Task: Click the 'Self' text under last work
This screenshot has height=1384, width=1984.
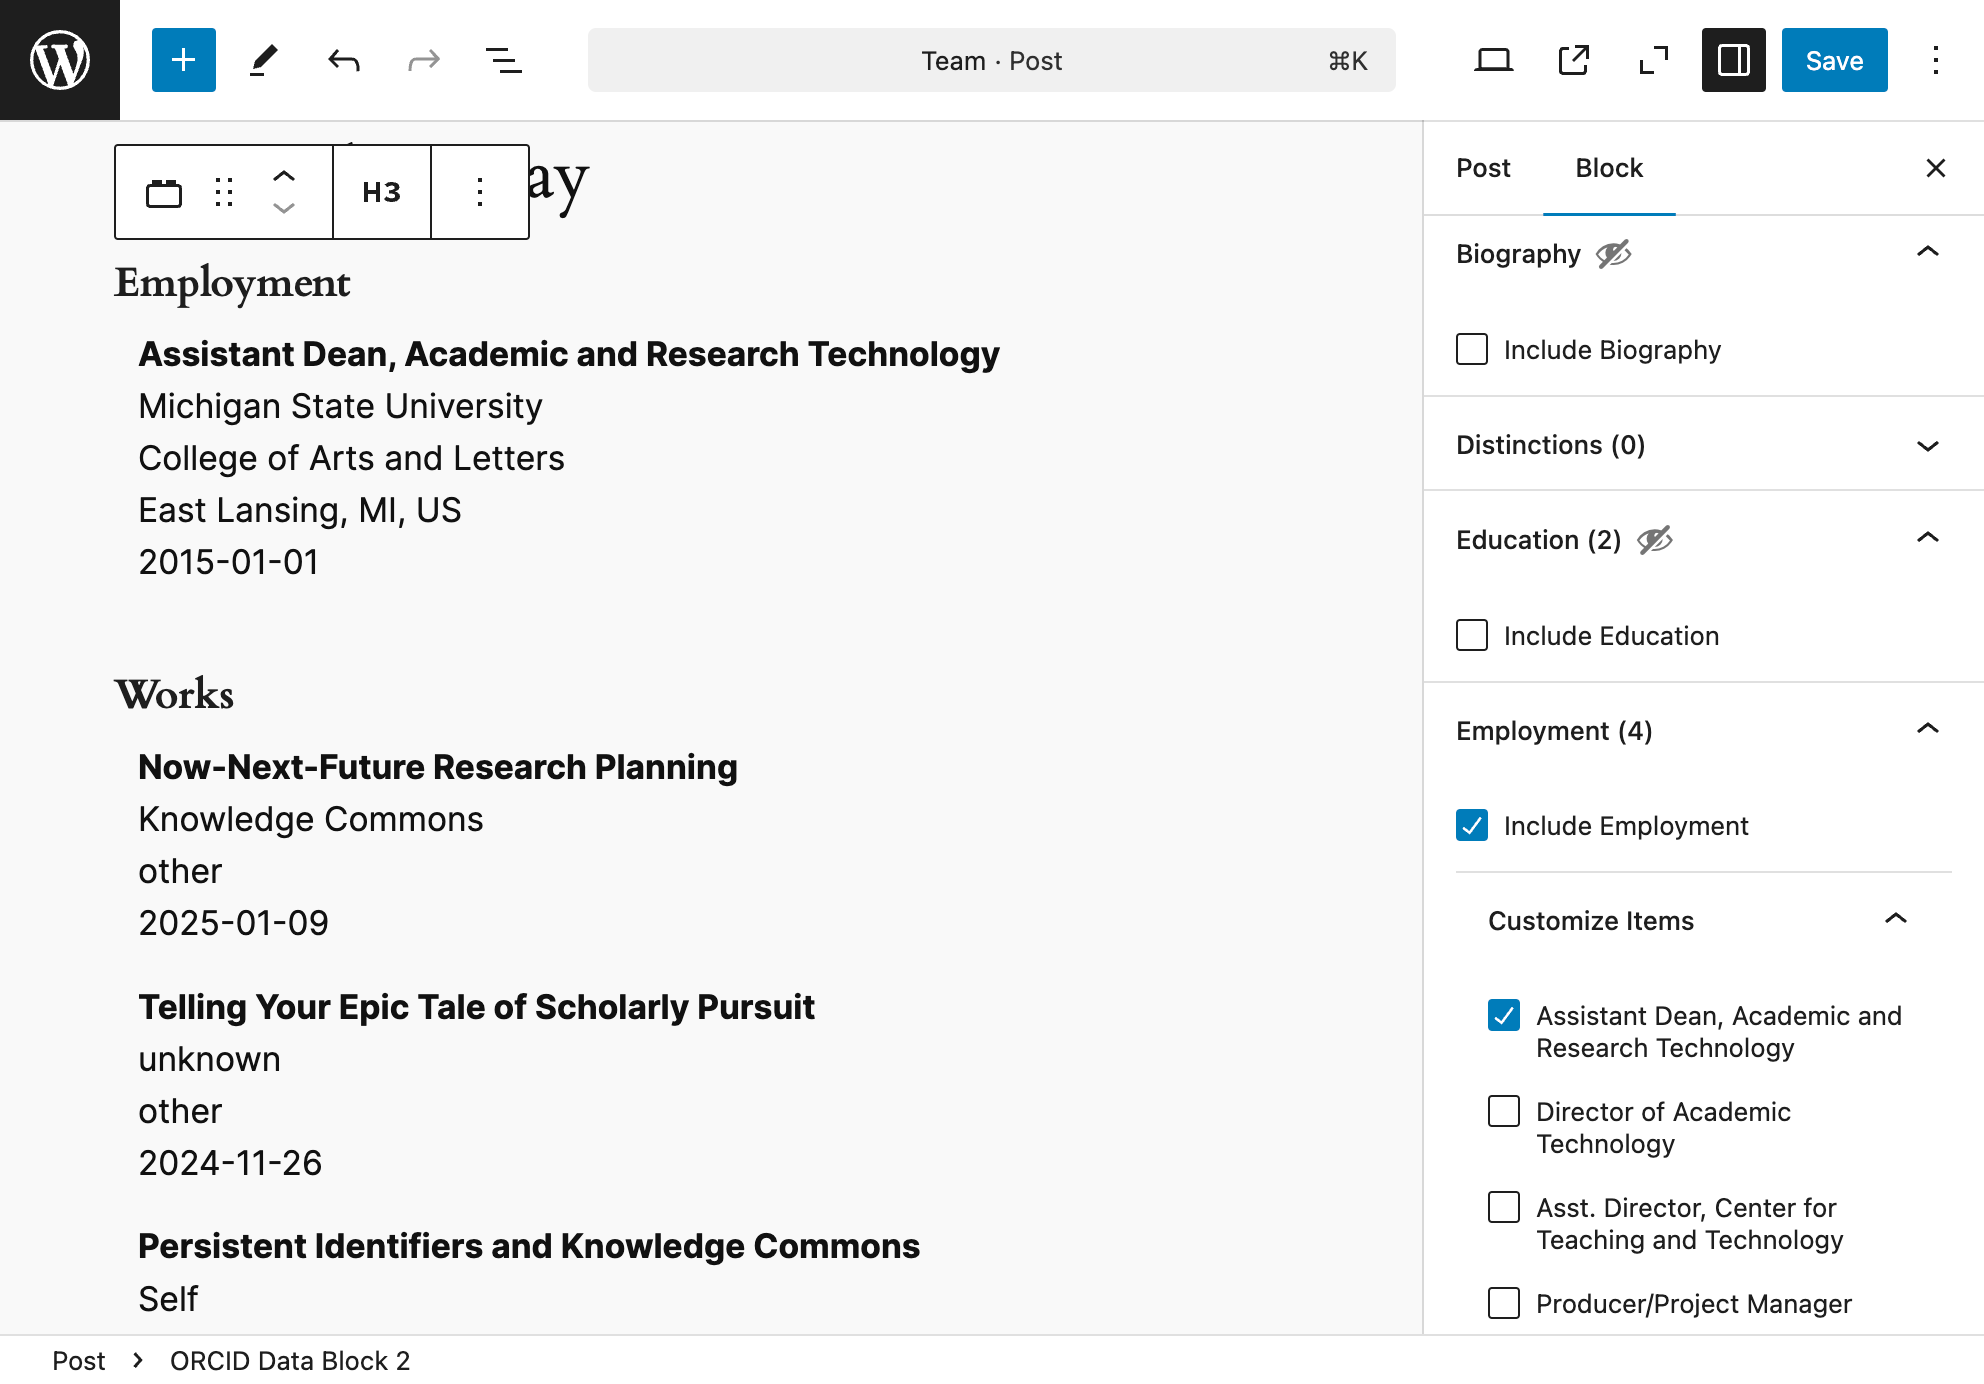Action: [168, 1299]
